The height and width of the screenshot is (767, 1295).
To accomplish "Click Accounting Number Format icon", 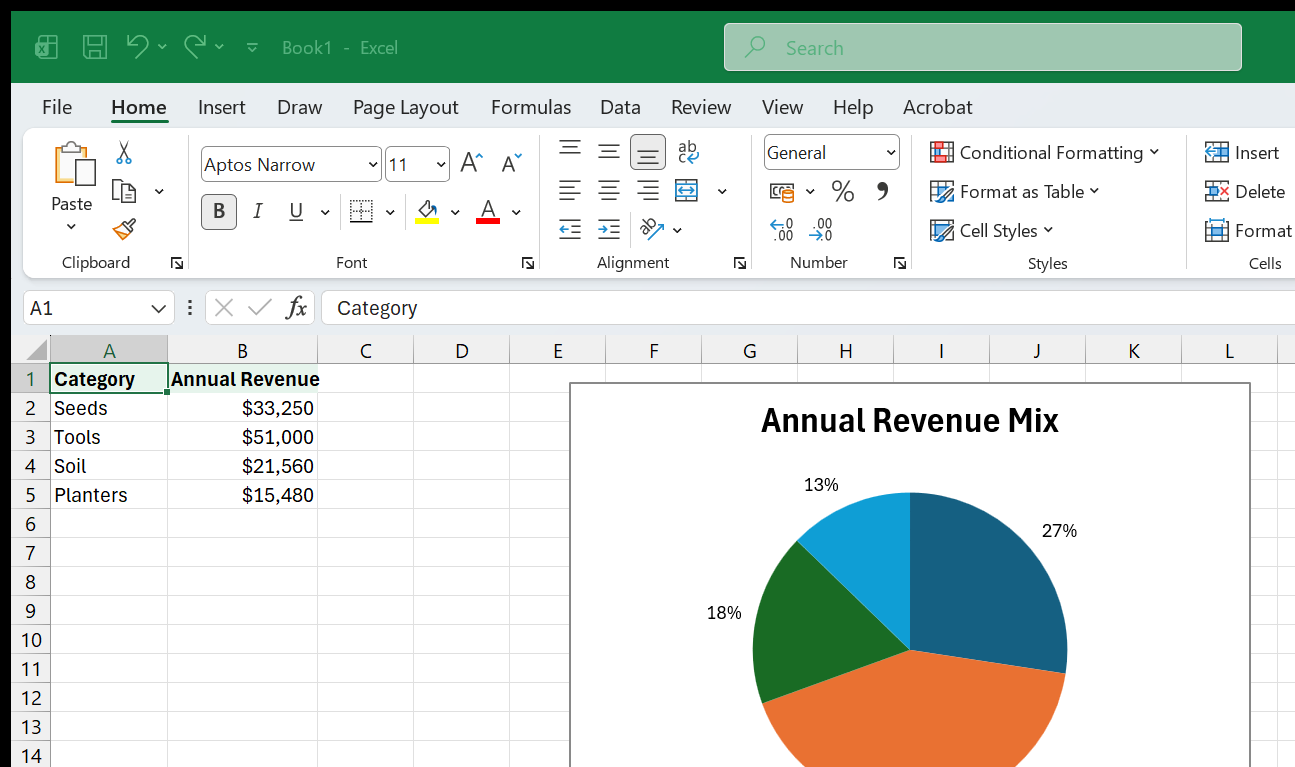I will tap(782, 191).
